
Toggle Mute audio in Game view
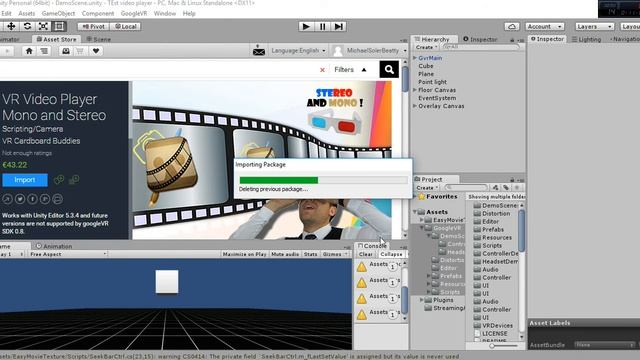pyautogui.click(x=285, y=254)
